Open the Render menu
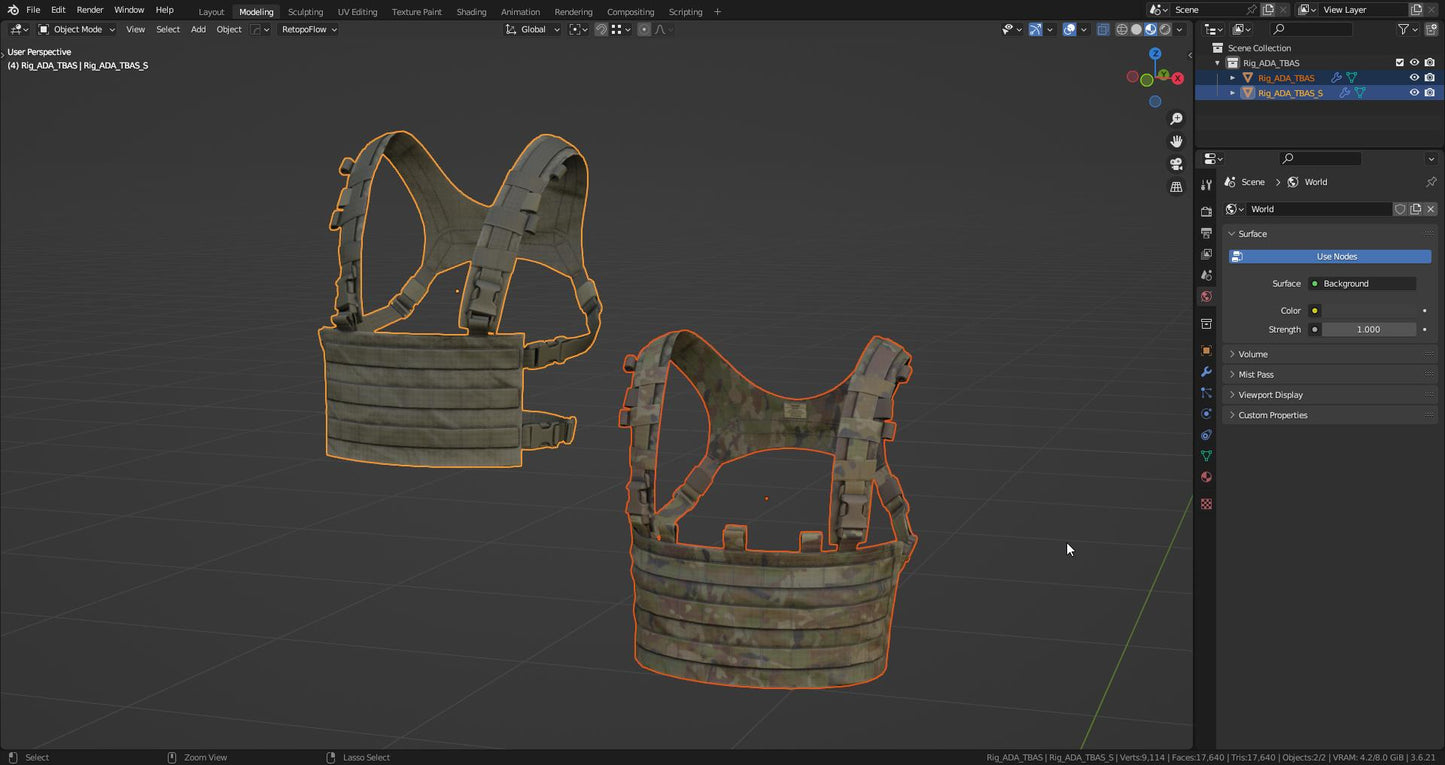 (x=90, y=10)
